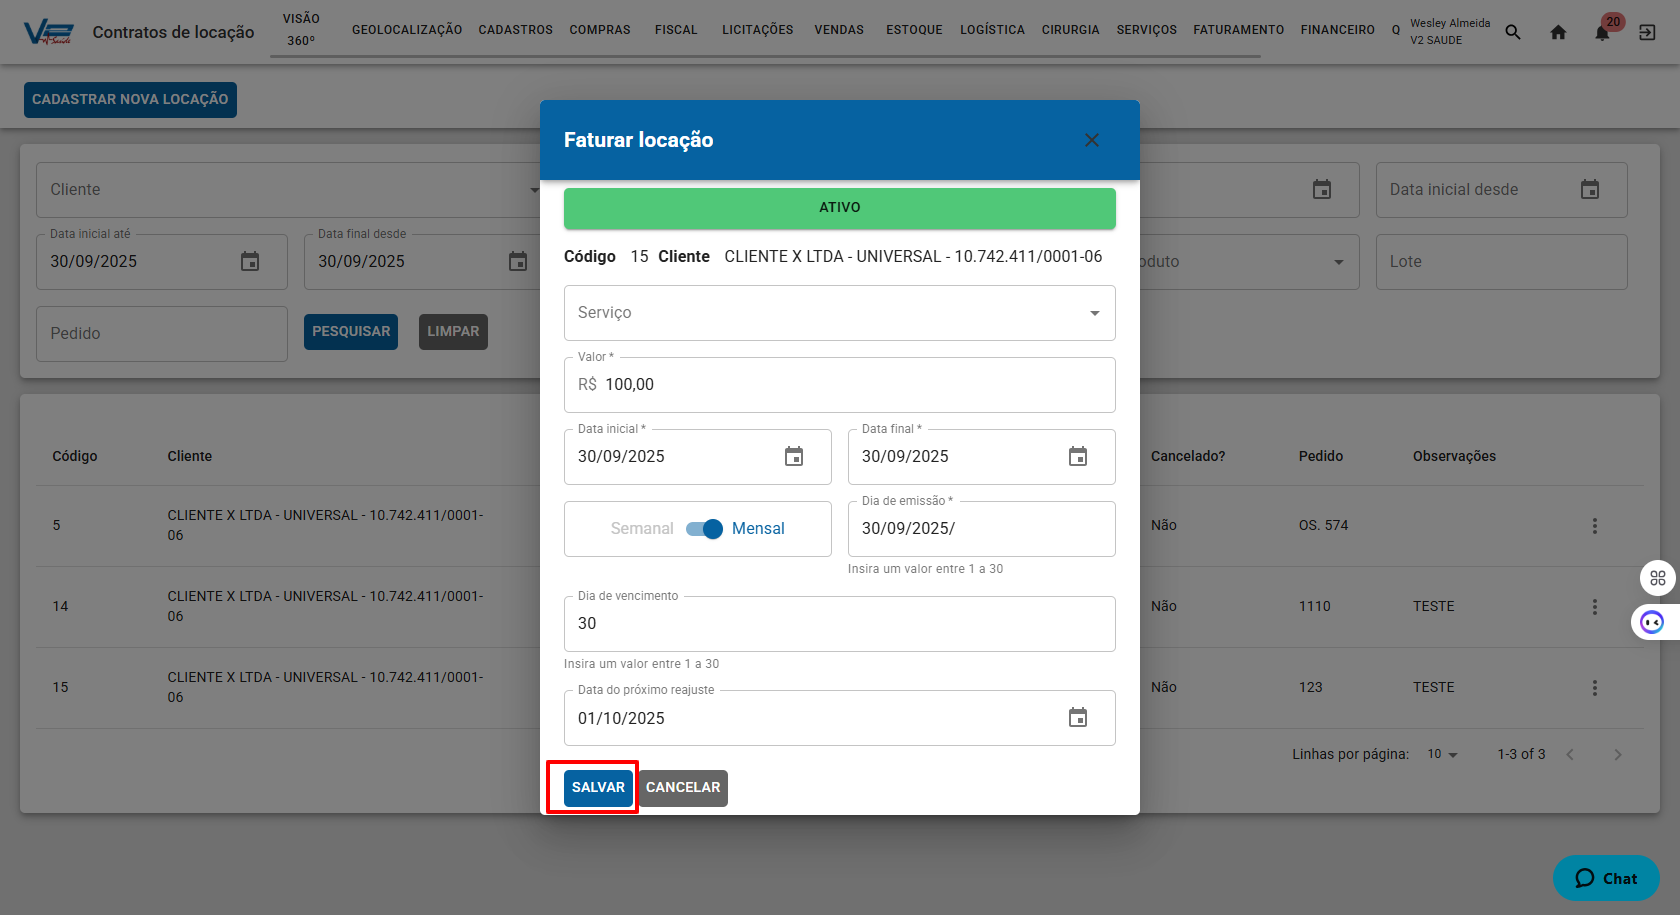Go to home via house icon

[1558, 33]
